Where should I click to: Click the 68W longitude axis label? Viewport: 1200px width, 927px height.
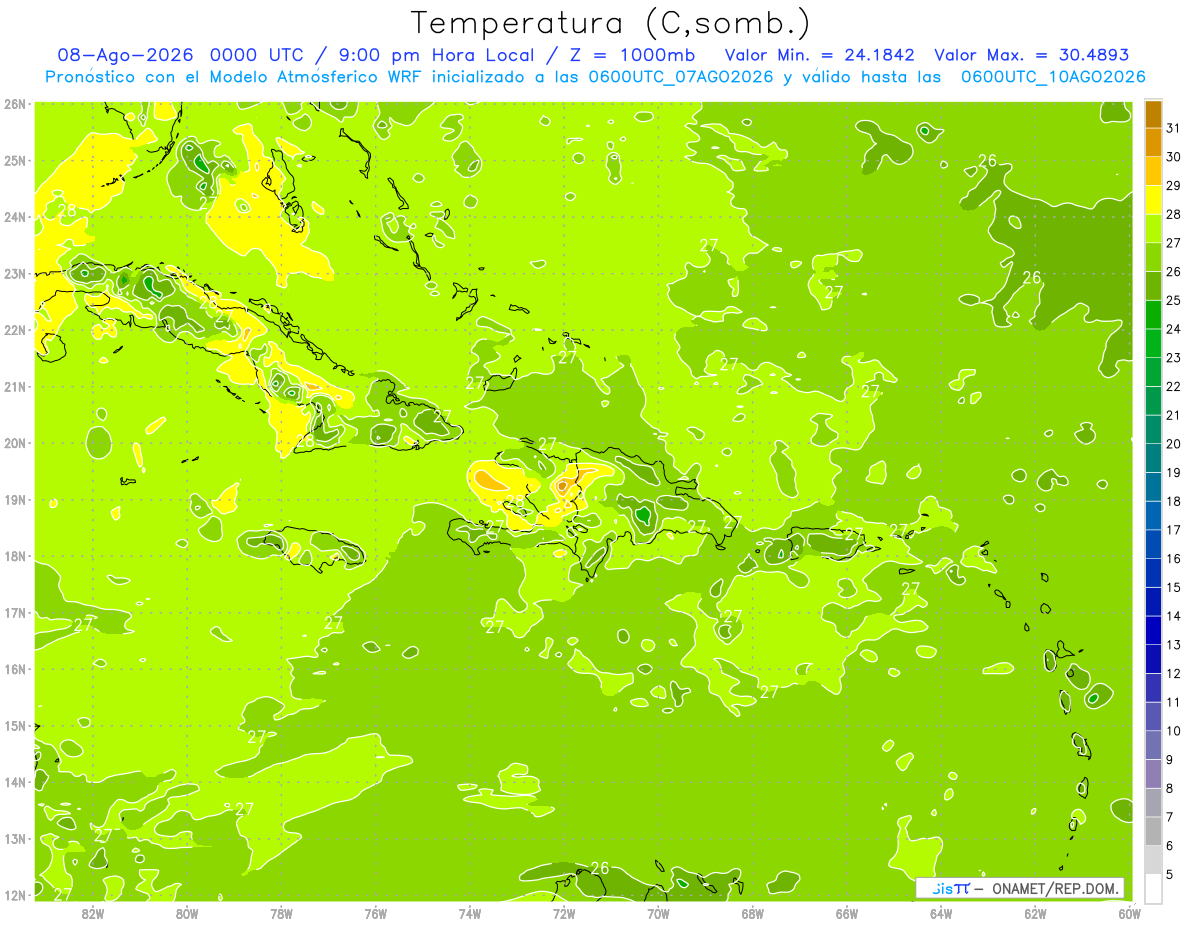coord(753,913)
